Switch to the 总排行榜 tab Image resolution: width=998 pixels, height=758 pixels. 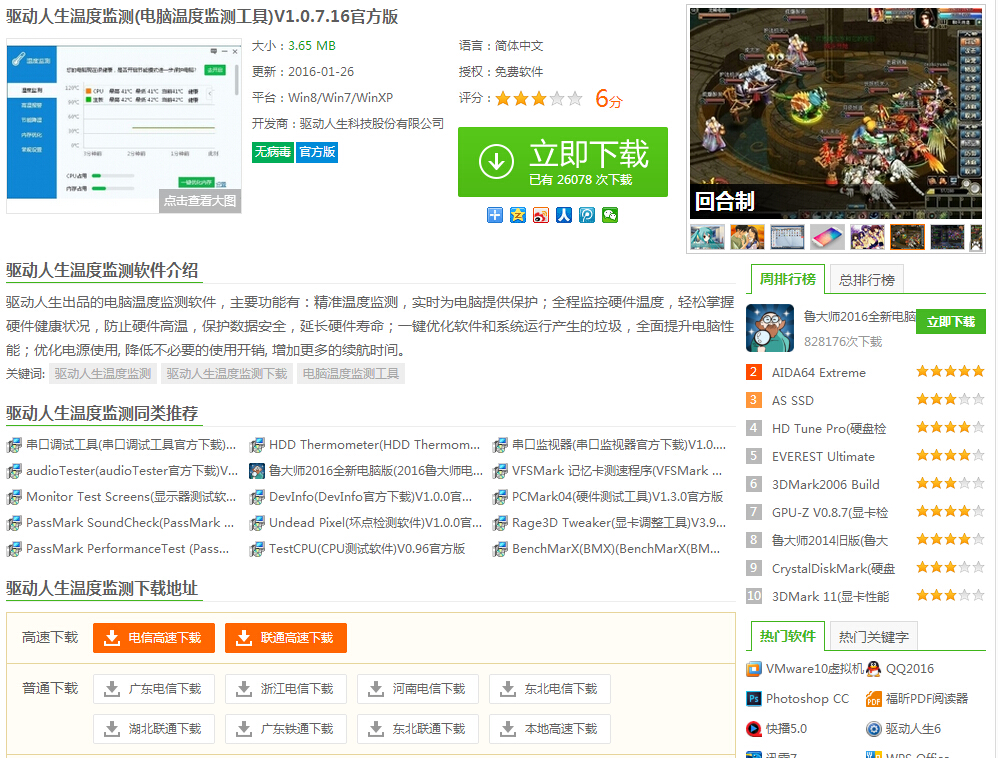(867, 280)
